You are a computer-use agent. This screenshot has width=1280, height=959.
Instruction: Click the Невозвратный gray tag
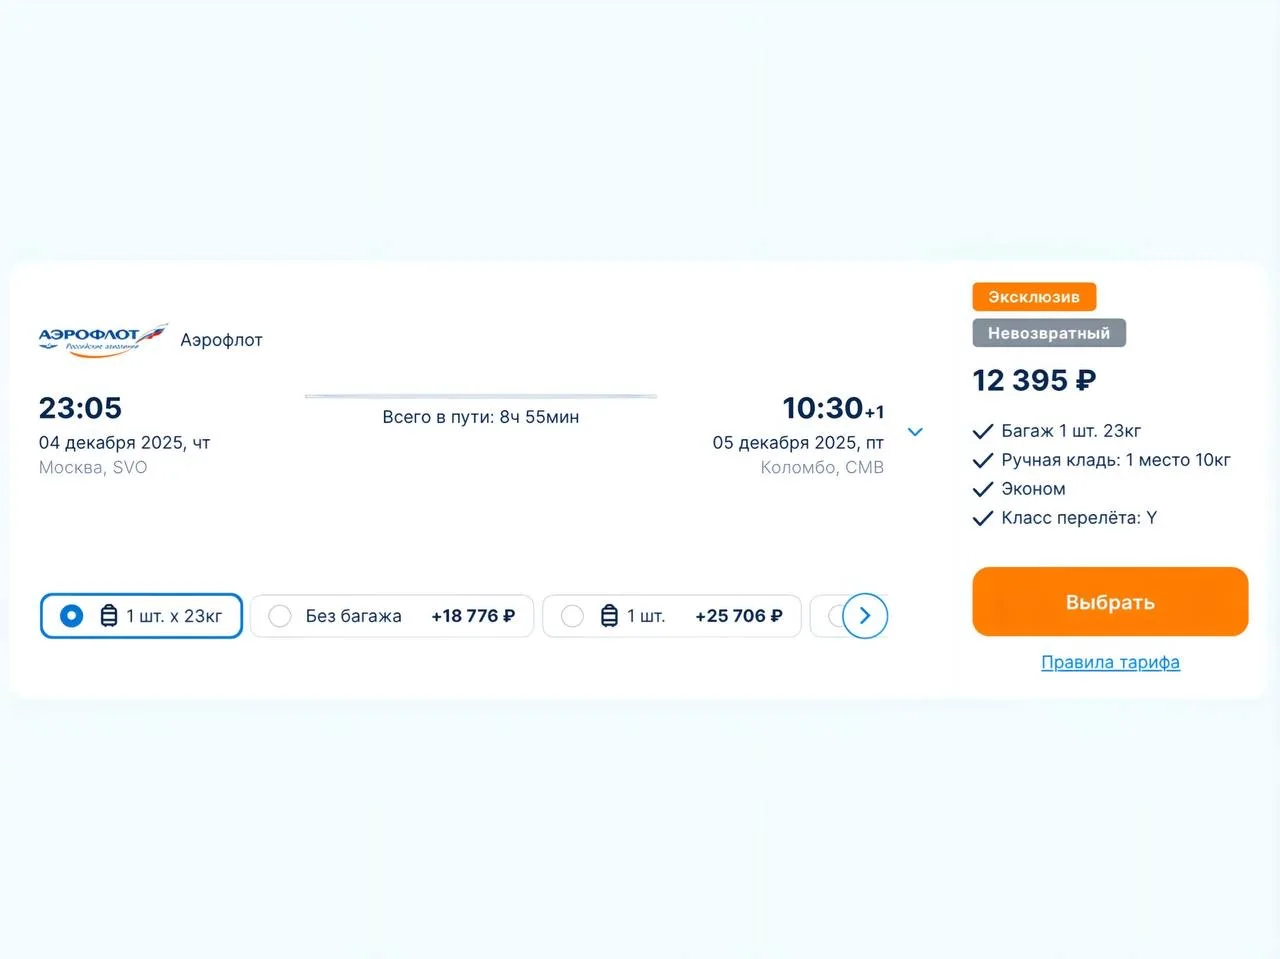(x=1049, y=333)
